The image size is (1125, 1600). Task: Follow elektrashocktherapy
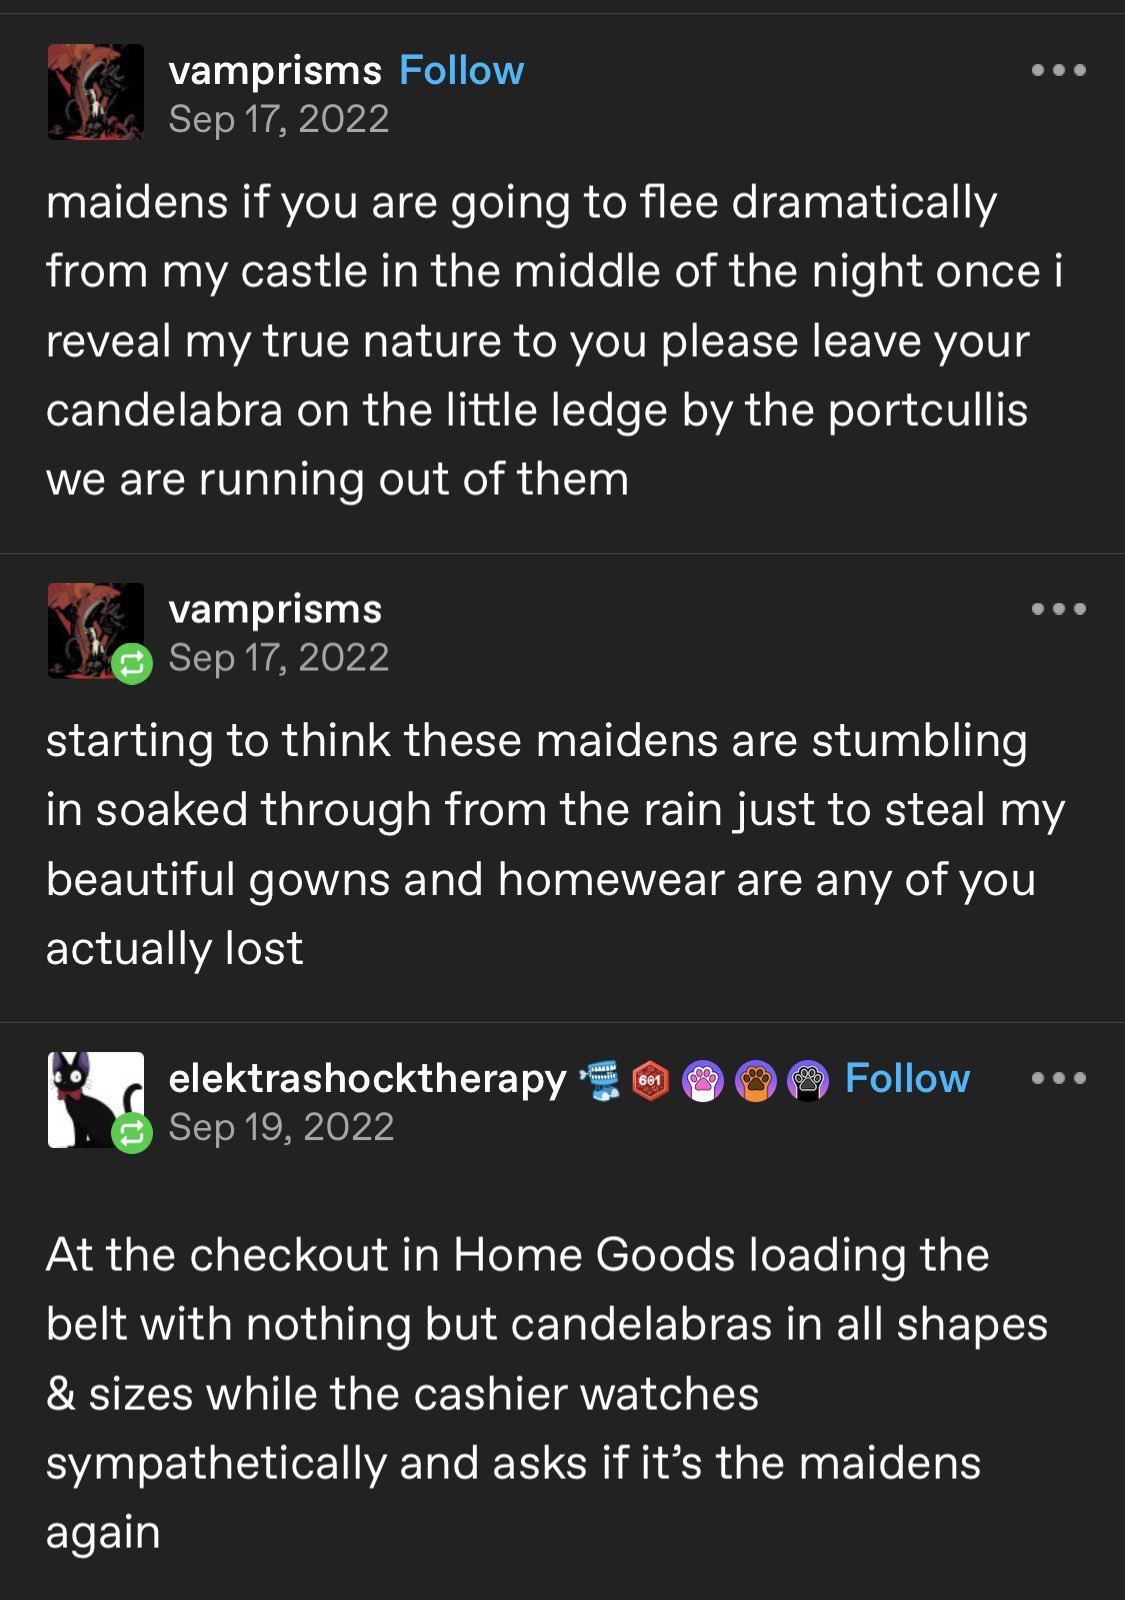tap(907, 1079)
